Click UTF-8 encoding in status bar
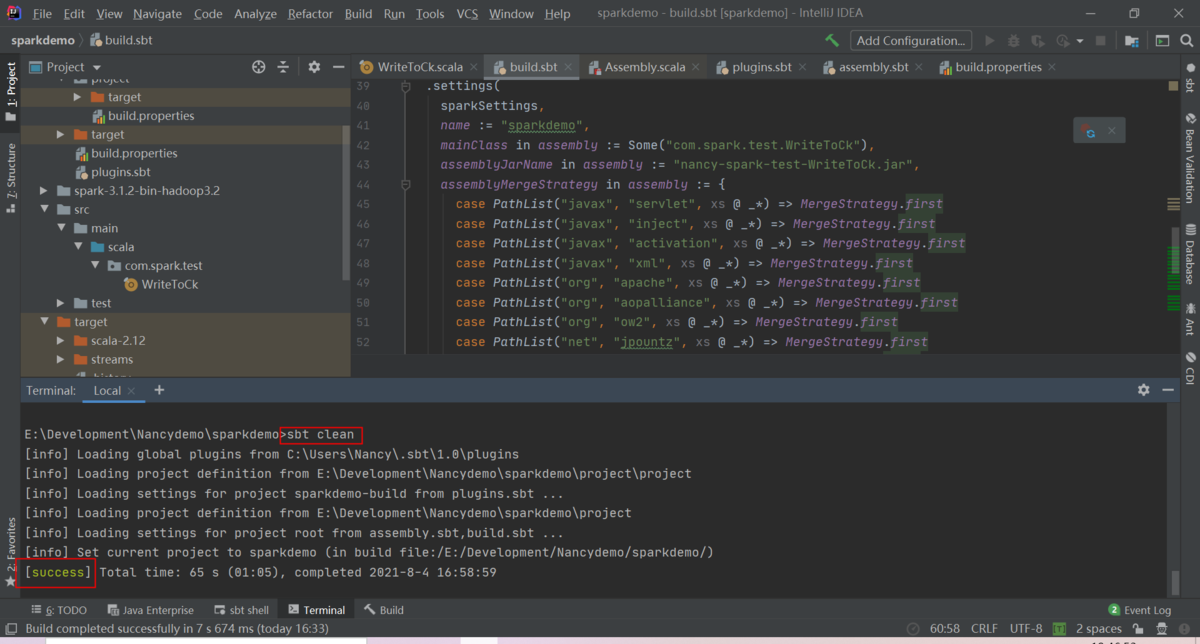Viewport: 1200px width, 644px height. [x=1025, y=628]
